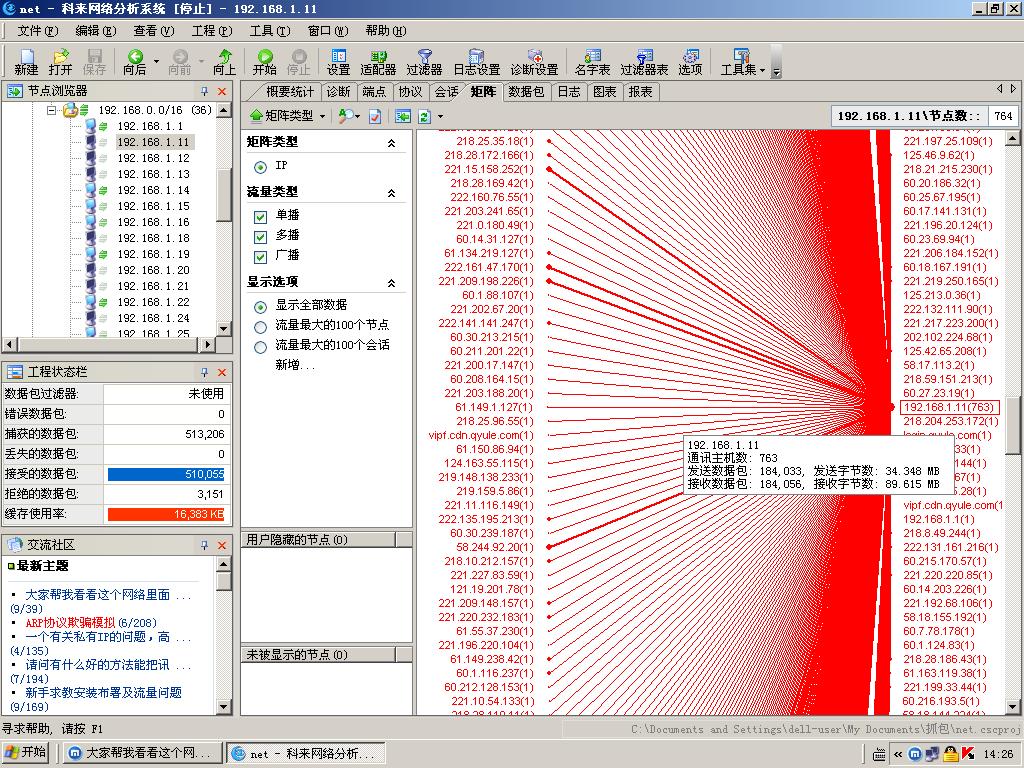
Task: Click the 新增... link under display options
Action: (295, 365)
